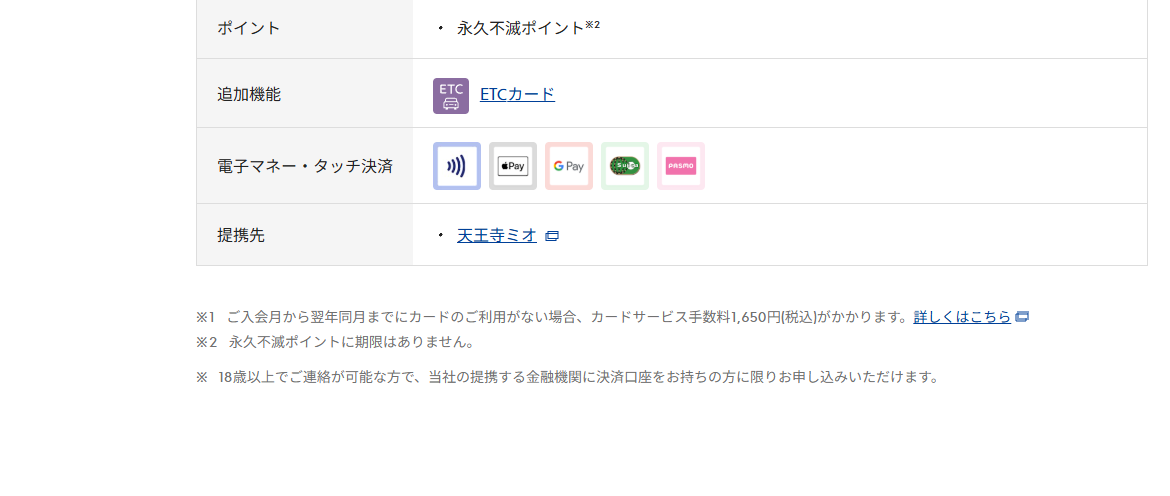Screen dimensions: 1170x496
Task: Click the contactless touch payment icon
Action: 457,166
